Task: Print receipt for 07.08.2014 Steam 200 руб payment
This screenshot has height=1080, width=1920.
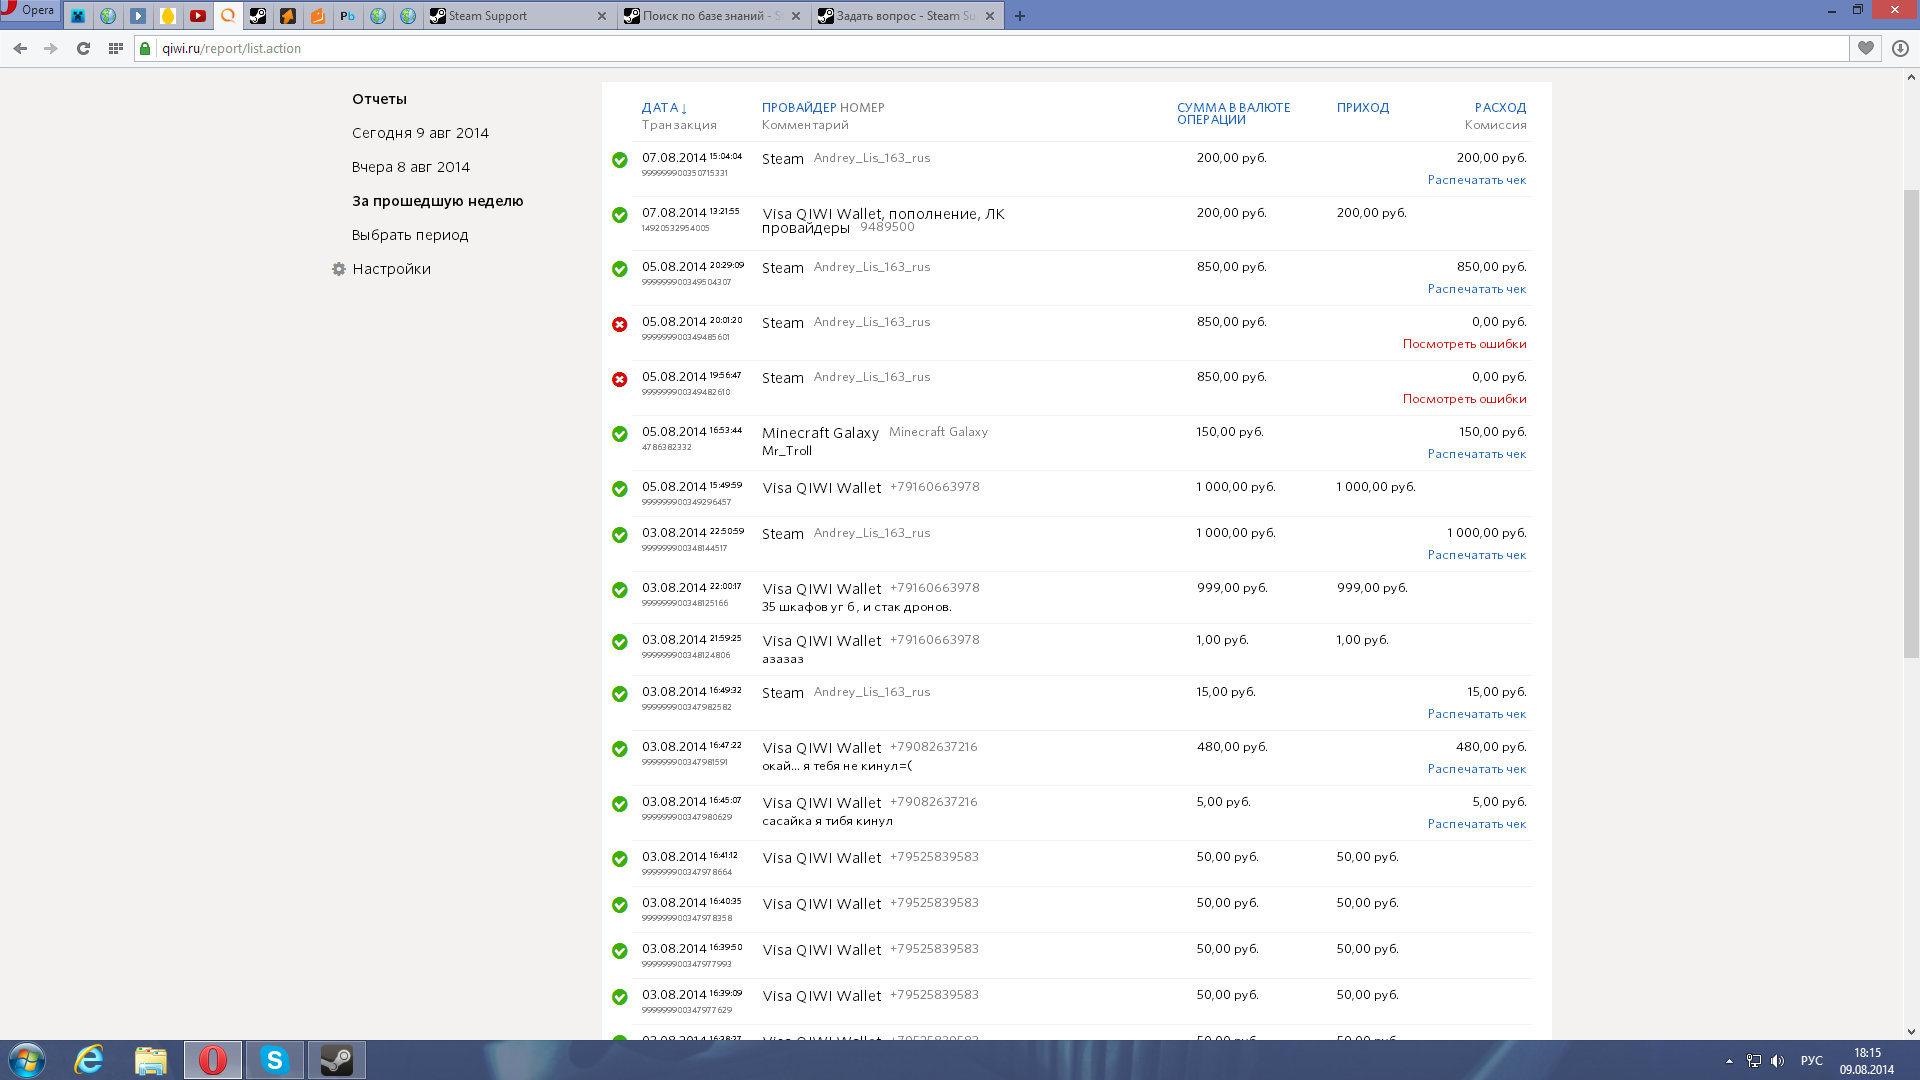Action: point(1476,180)
